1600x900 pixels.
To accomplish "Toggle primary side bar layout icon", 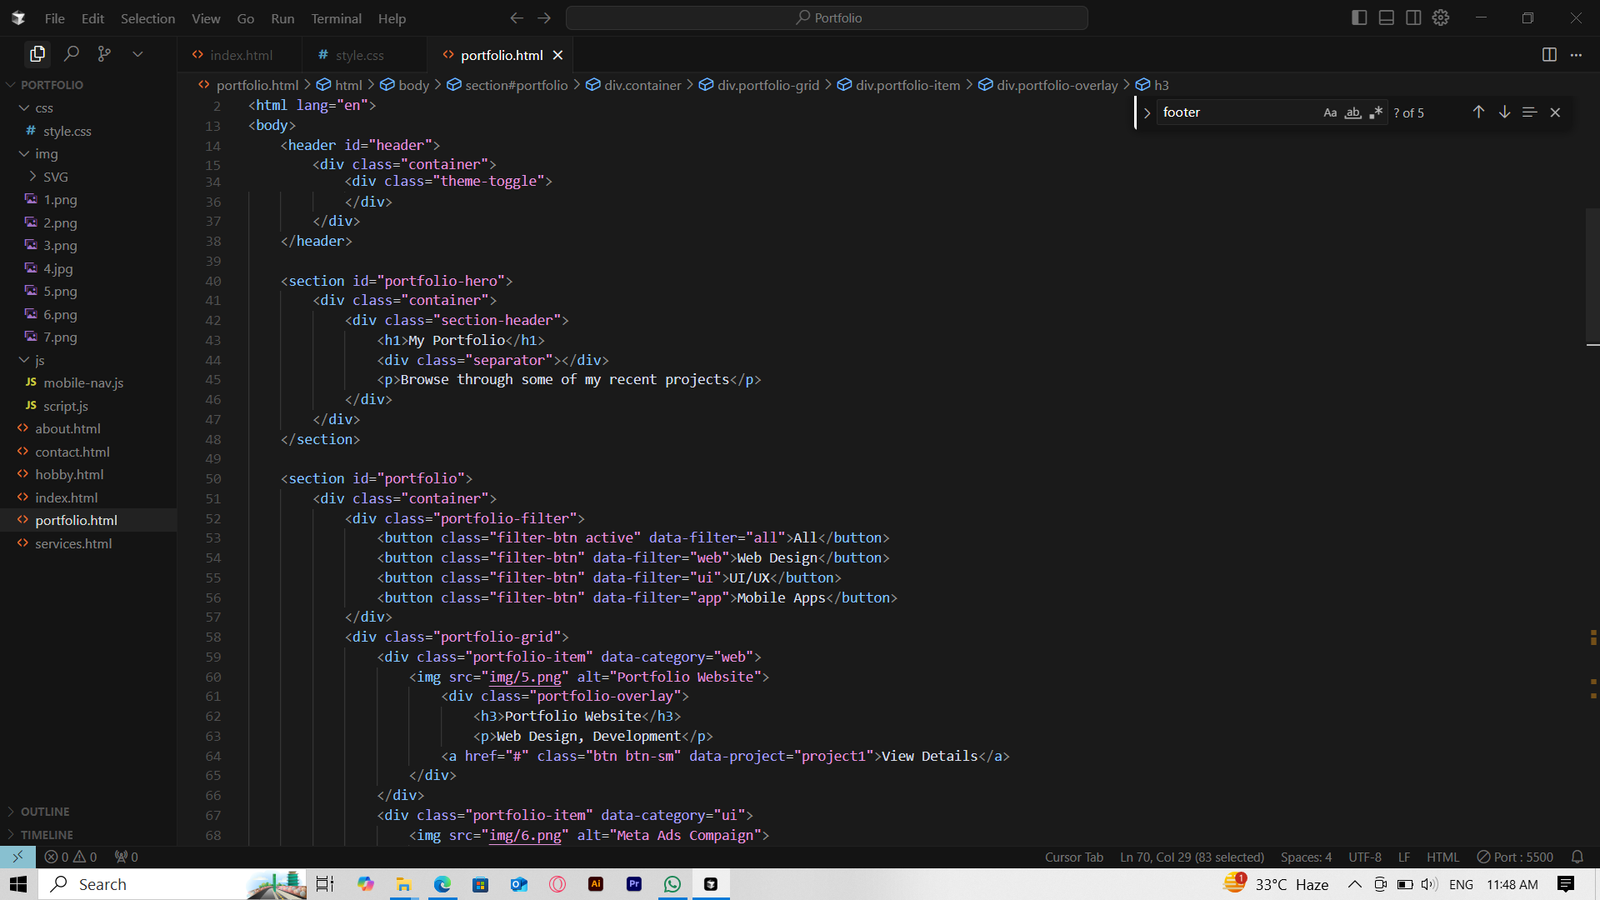I will click(1359, 18).
